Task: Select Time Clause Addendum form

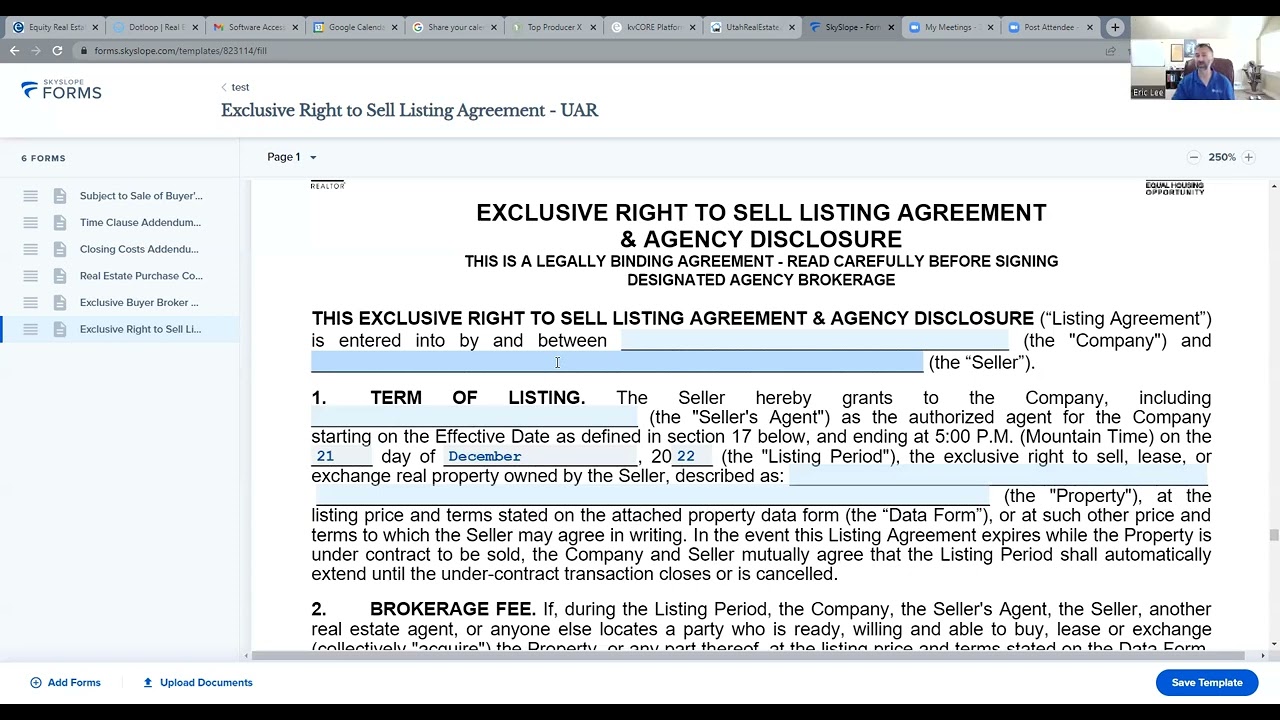Action: (140, 222)
